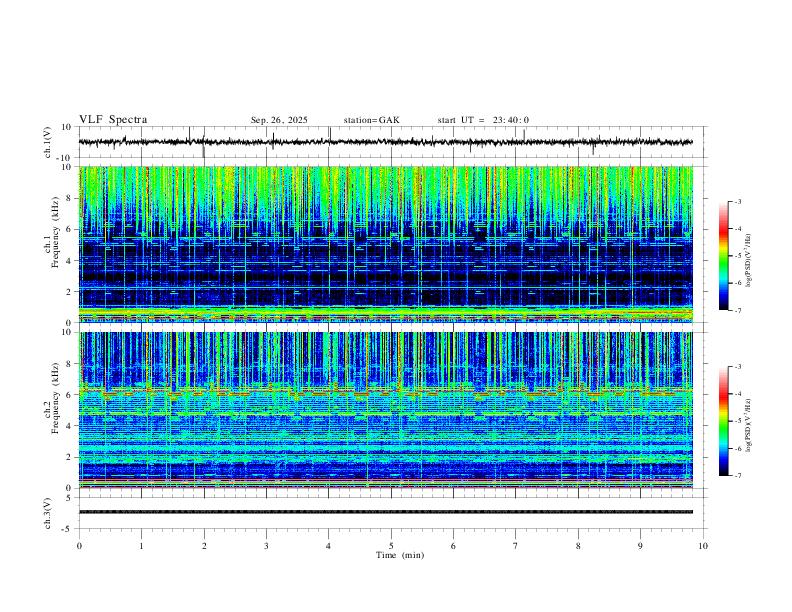Screen dimensions: 792x612
Task: Click "-4" on the ch.2 color bar scale
Action: [738, 394]
